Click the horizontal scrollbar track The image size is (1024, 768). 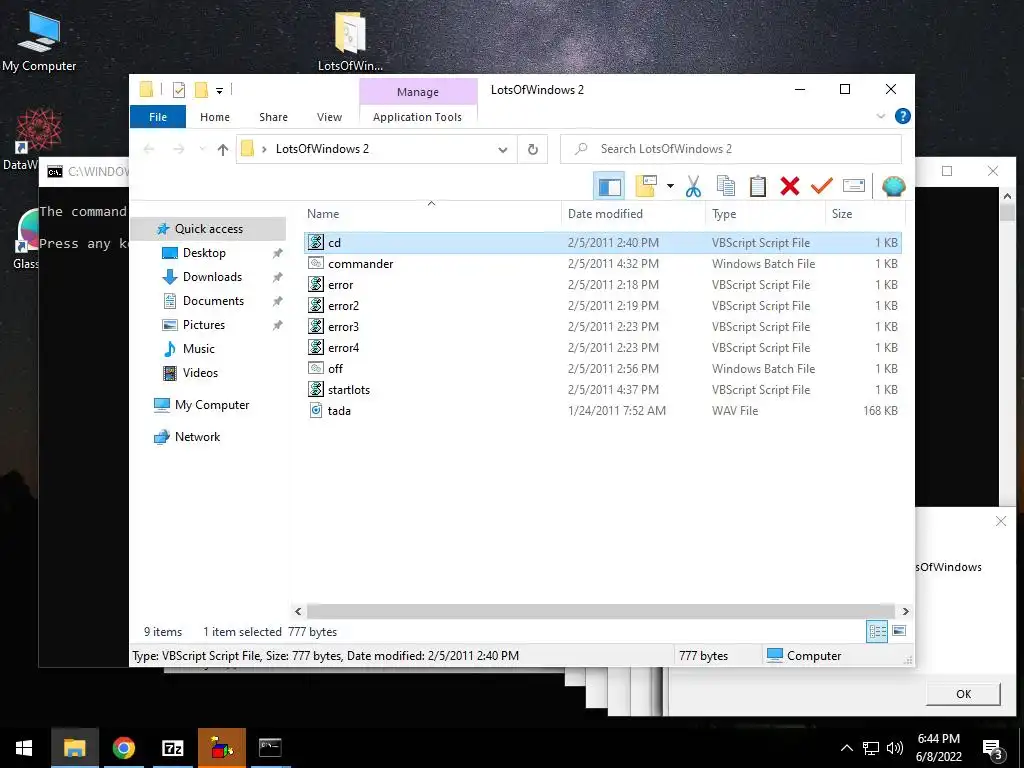[601, 611]
